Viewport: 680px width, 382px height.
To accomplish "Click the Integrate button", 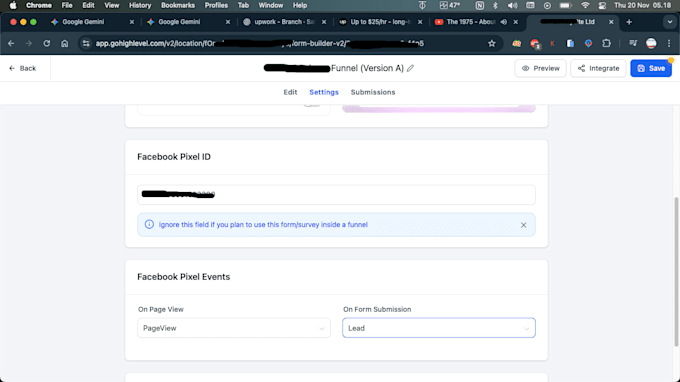I will (x=598, y=68).
